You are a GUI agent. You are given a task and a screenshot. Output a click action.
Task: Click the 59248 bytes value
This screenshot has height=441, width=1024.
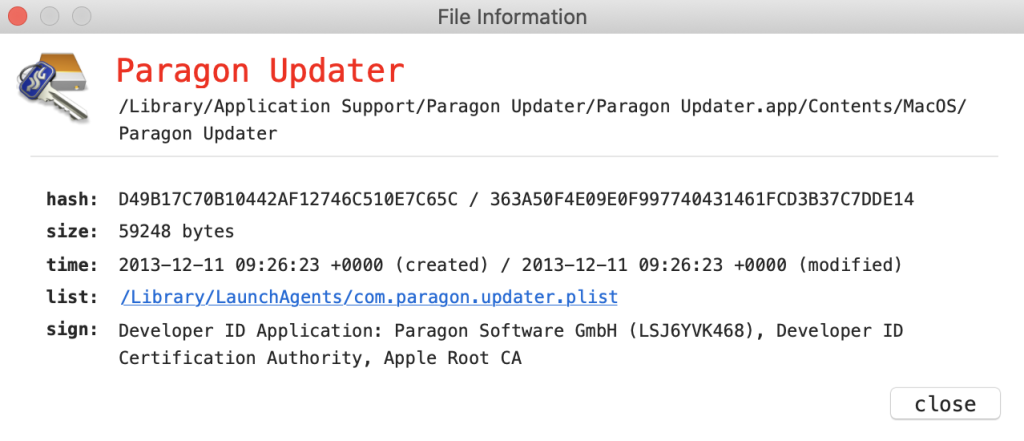point(176,232)
